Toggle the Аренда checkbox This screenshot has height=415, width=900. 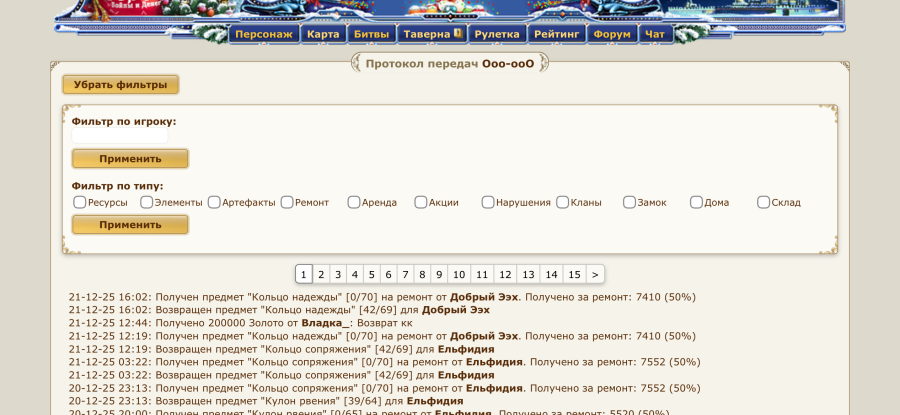click(354, 202)
